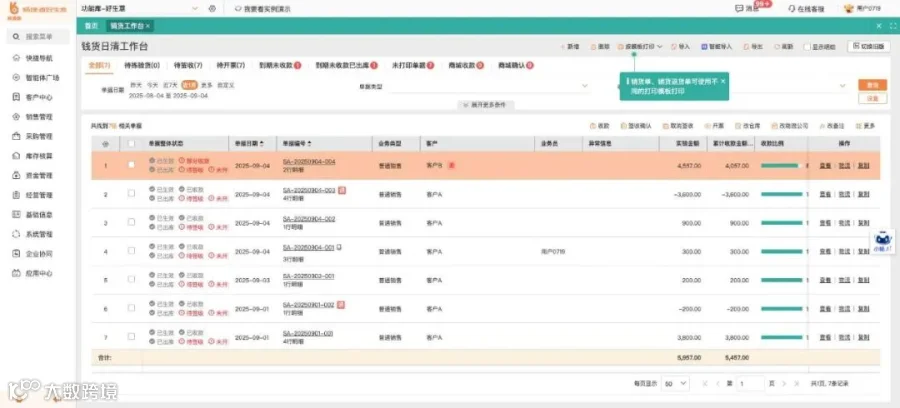900x408 pixels.
Task: Select the 待签收(7) tab
Action: (187, 65)
